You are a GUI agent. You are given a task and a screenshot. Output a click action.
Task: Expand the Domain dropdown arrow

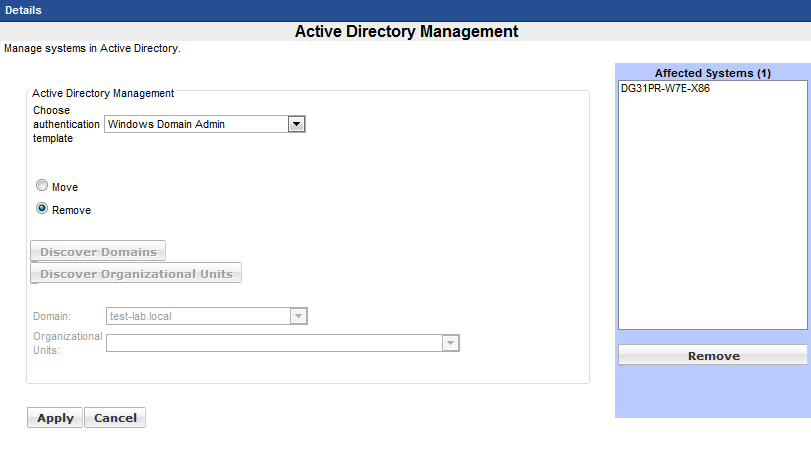(x=298, y=316)
